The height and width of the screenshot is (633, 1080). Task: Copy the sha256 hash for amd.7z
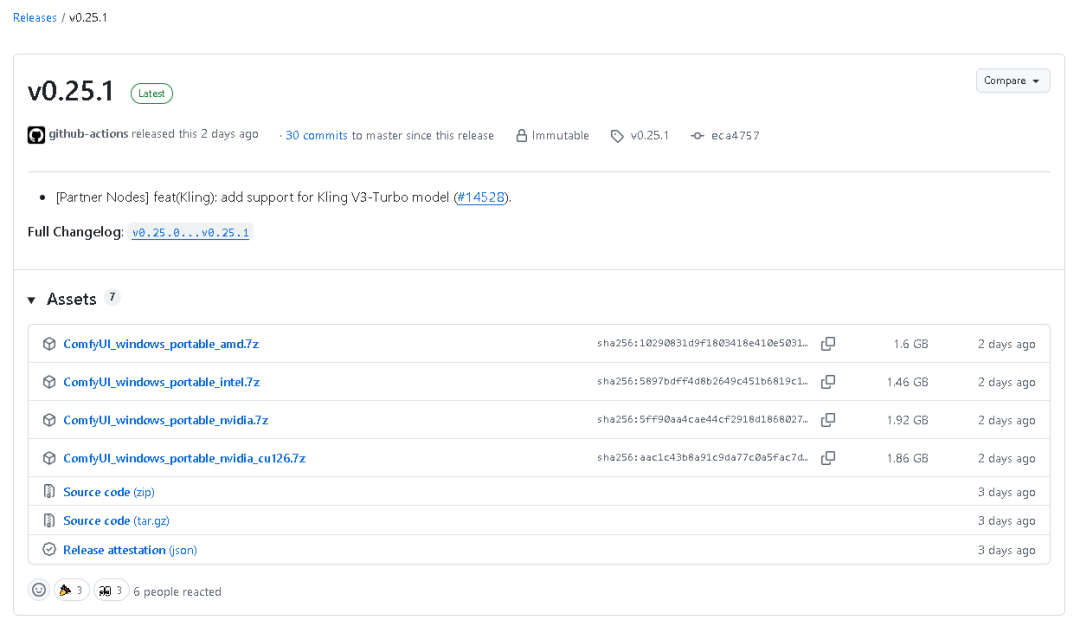(828, 344)
